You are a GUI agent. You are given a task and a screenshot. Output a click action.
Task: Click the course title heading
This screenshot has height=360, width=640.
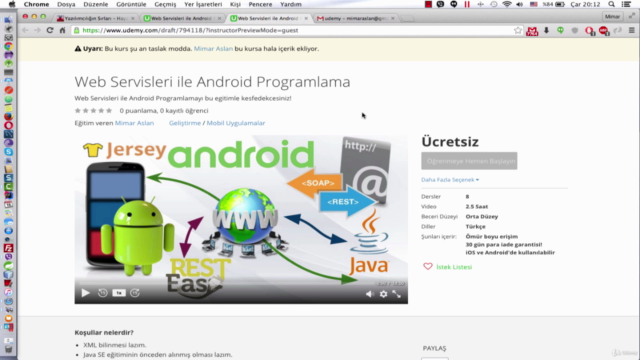pyautogui.click(x=212, y=82)
